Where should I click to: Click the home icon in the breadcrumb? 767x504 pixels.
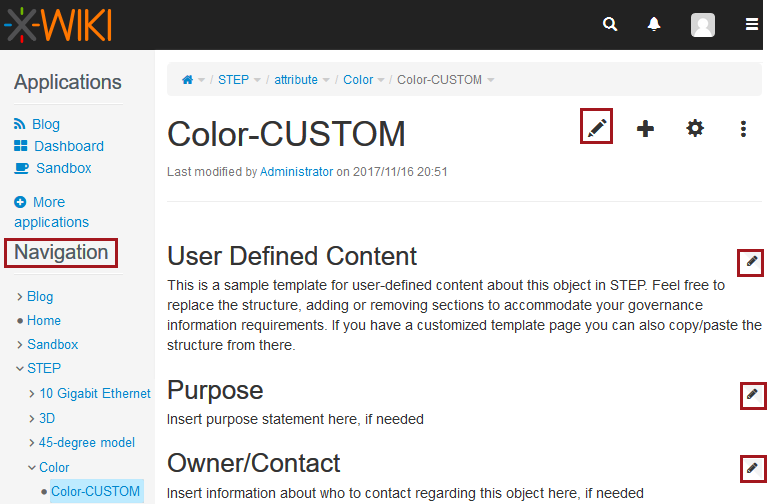click(x=187, y=80)
